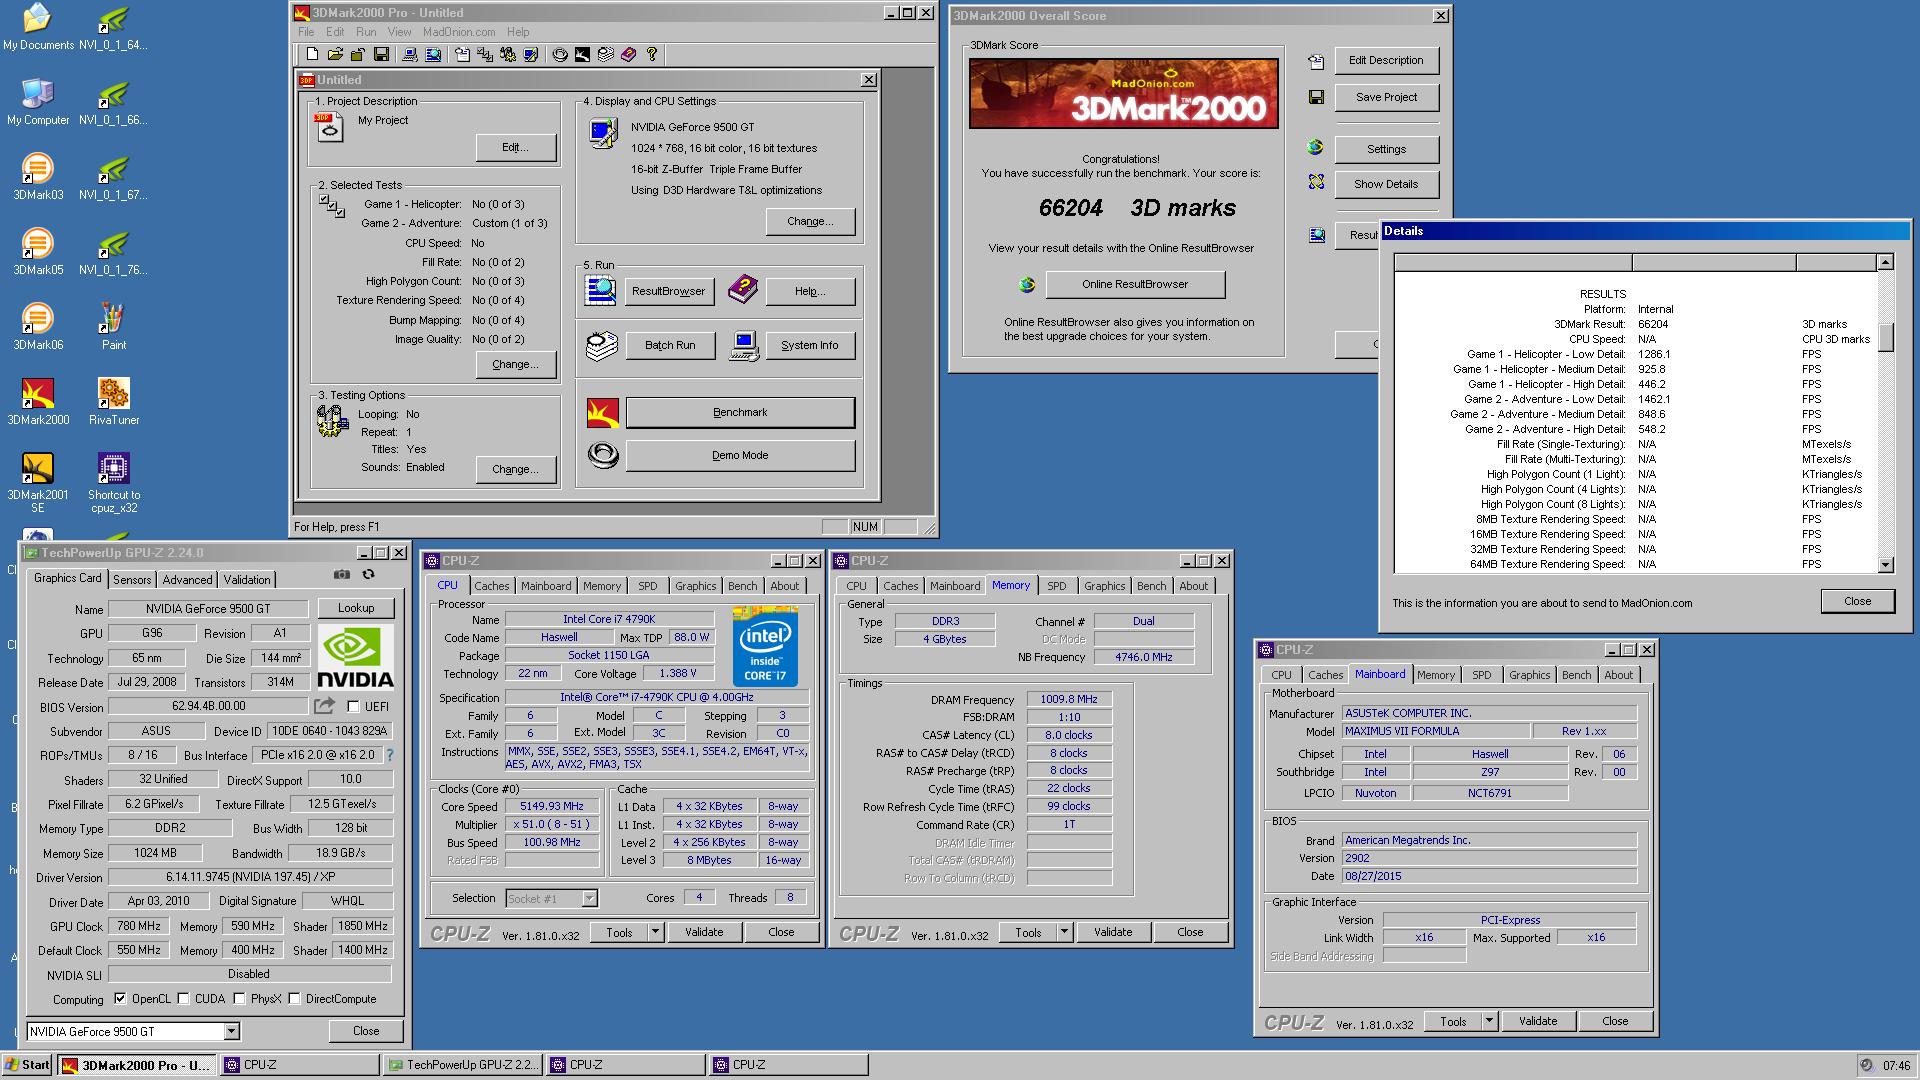
Task: Open the Paint desktop icon
Action: coord(113,326)
